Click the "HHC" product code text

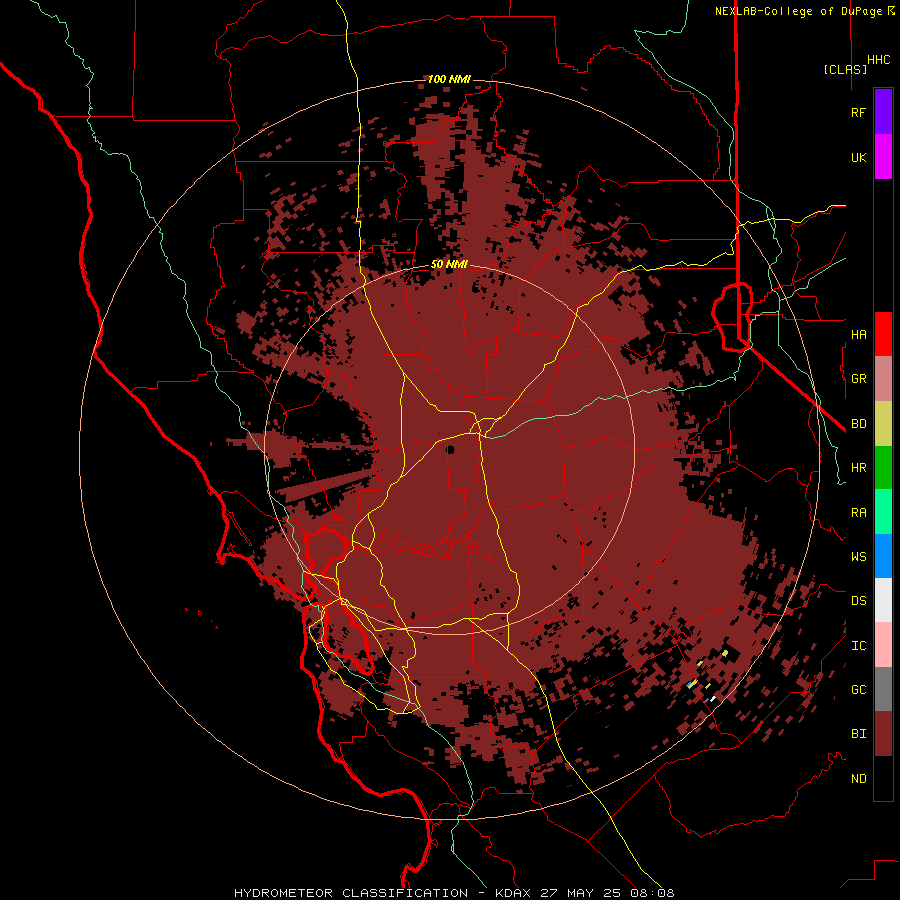[878, 60]
